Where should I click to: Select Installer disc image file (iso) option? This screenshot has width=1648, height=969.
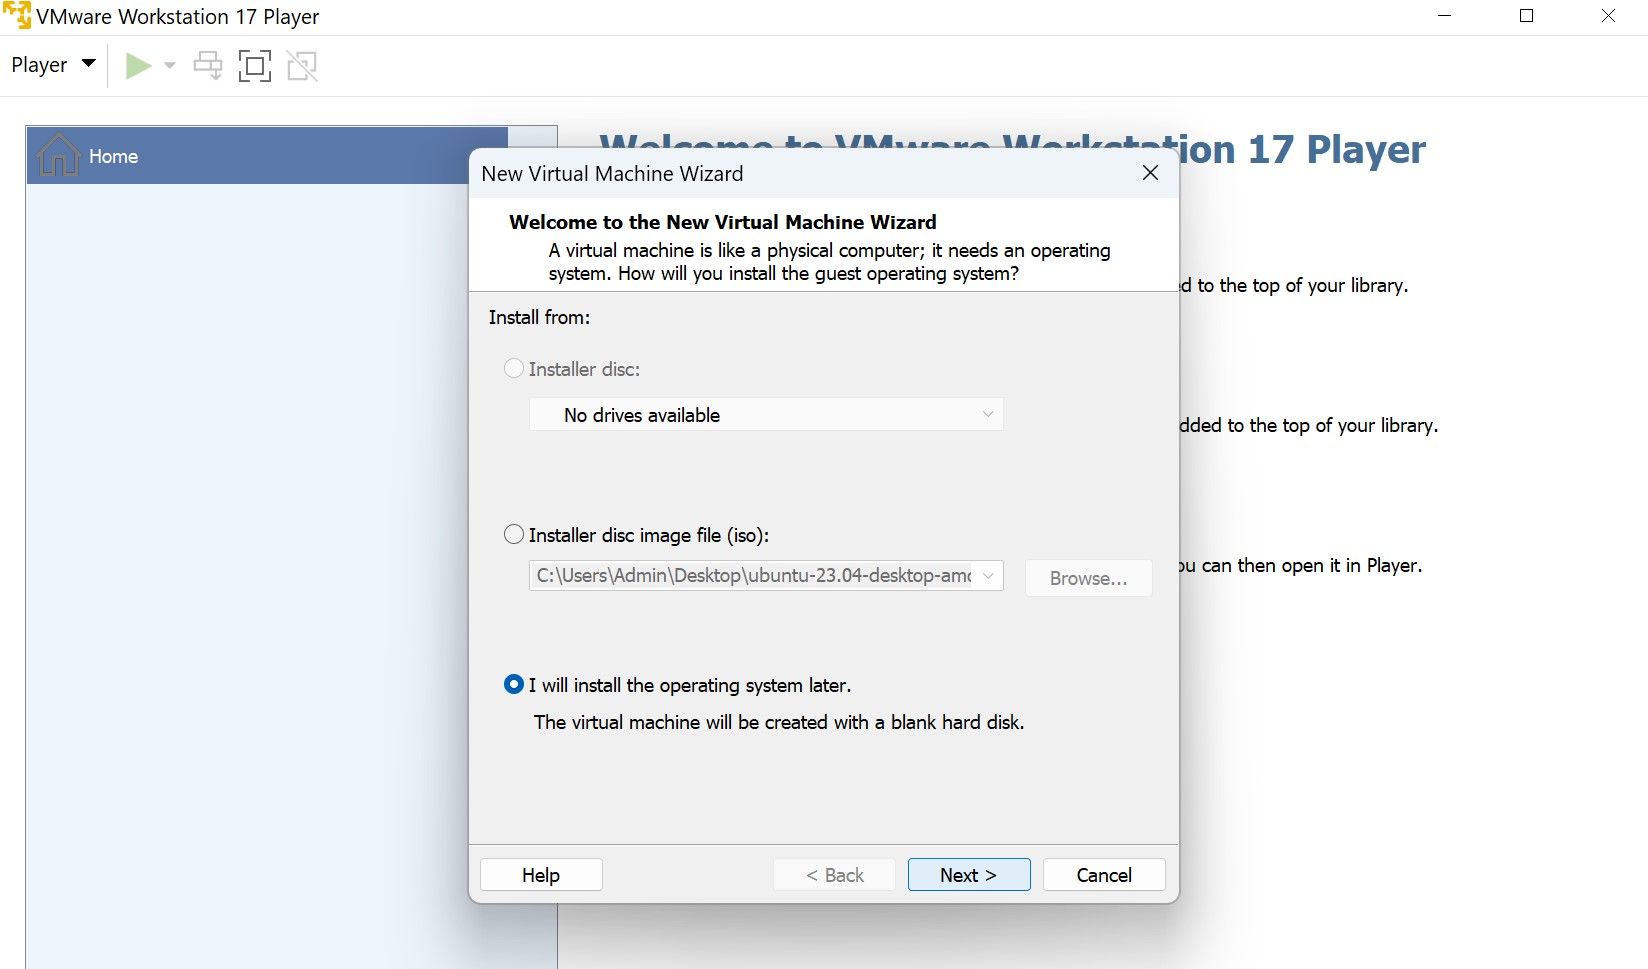pyautogui.click(x=514, y=535)
